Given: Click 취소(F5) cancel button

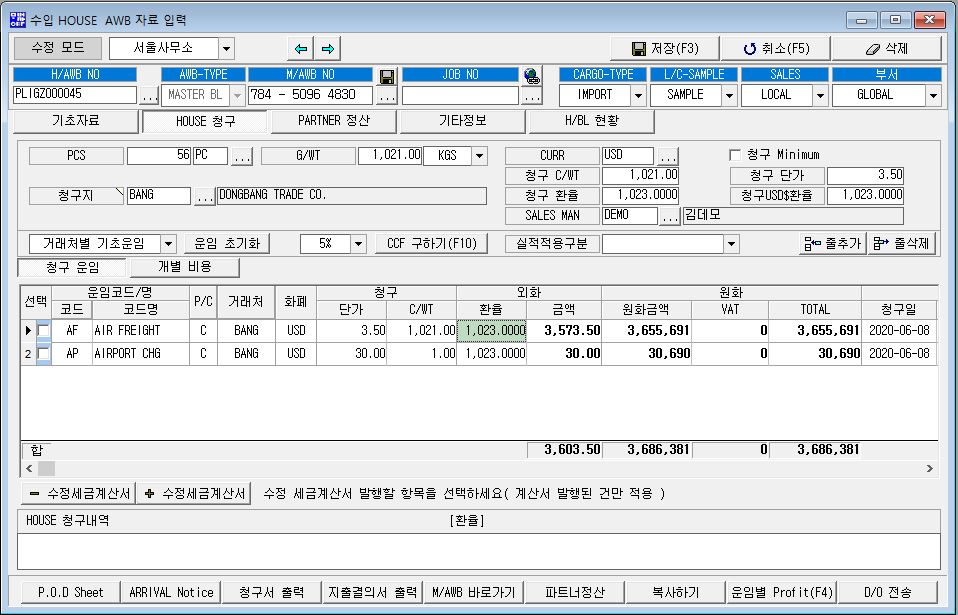Looking at the screenshot, I should pos(776,48).
